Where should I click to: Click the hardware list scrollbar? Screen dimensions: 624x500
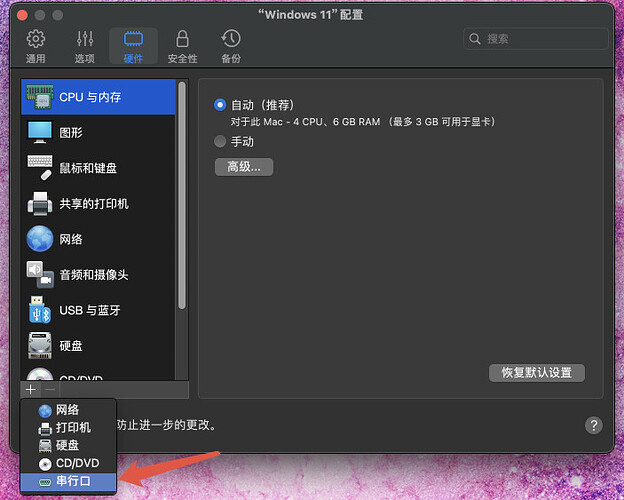[x=182, y=195]
